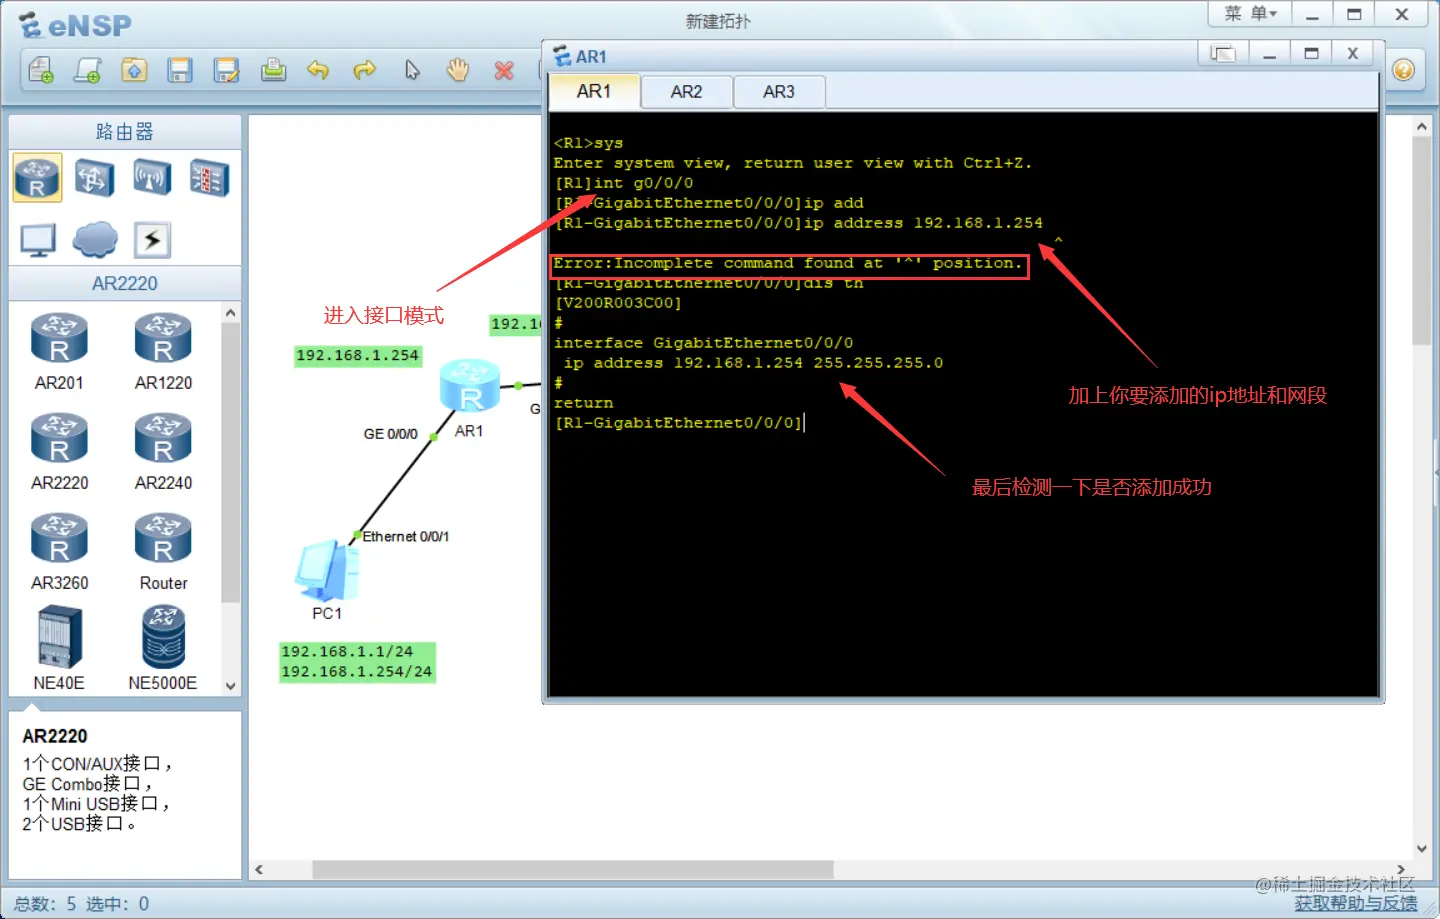Pick the AR201 router model

coord(59,352)
